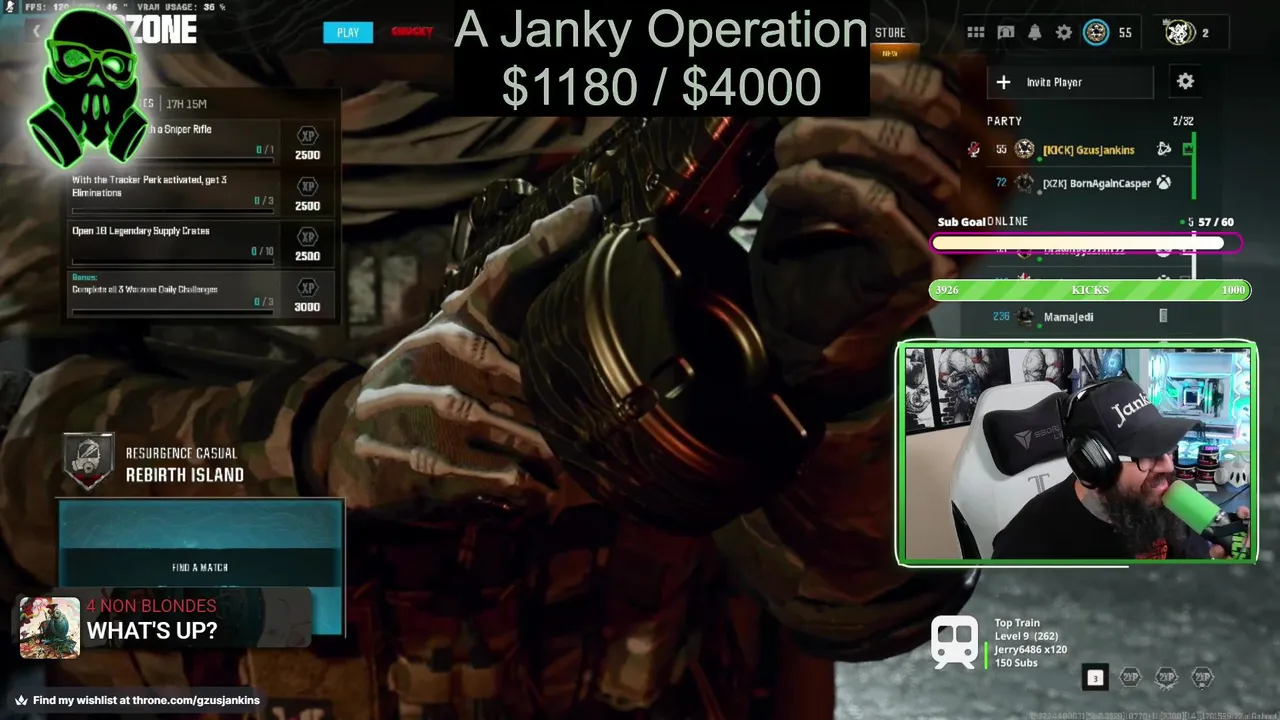Open the CHUCKY tab
Screen dimensions: 1280x720
pos(412,32)
